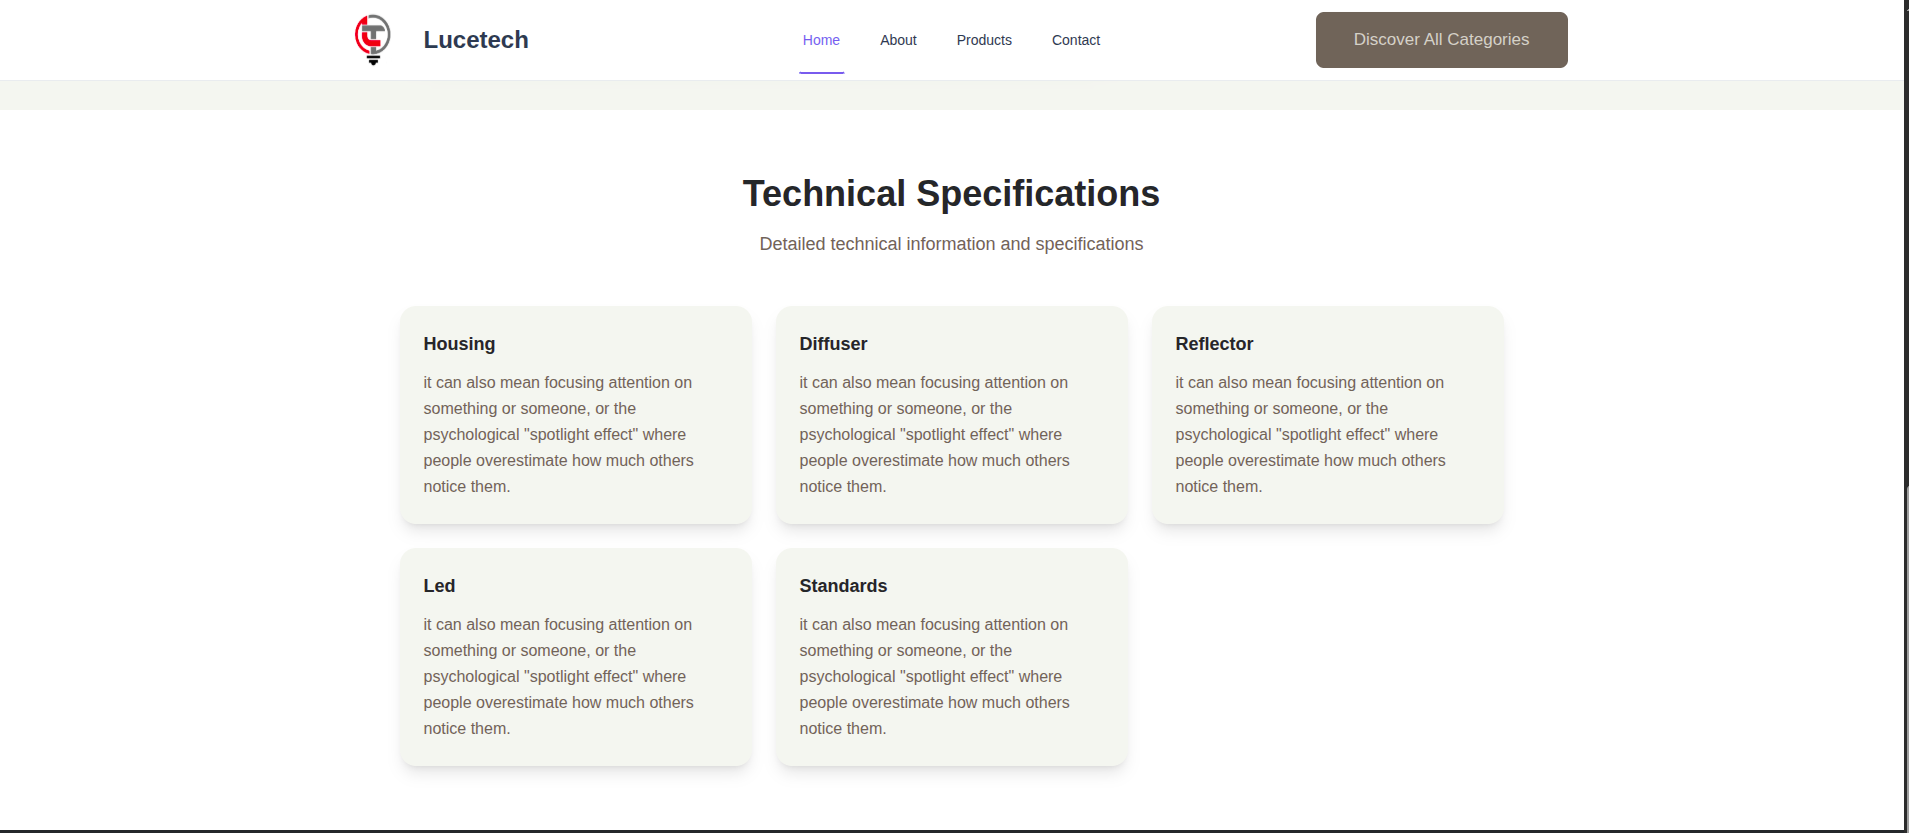Screen dimensions: 1909x833
Task: Click the Lucetech lightbulb logo icon
Action: (x=373, y=40)
